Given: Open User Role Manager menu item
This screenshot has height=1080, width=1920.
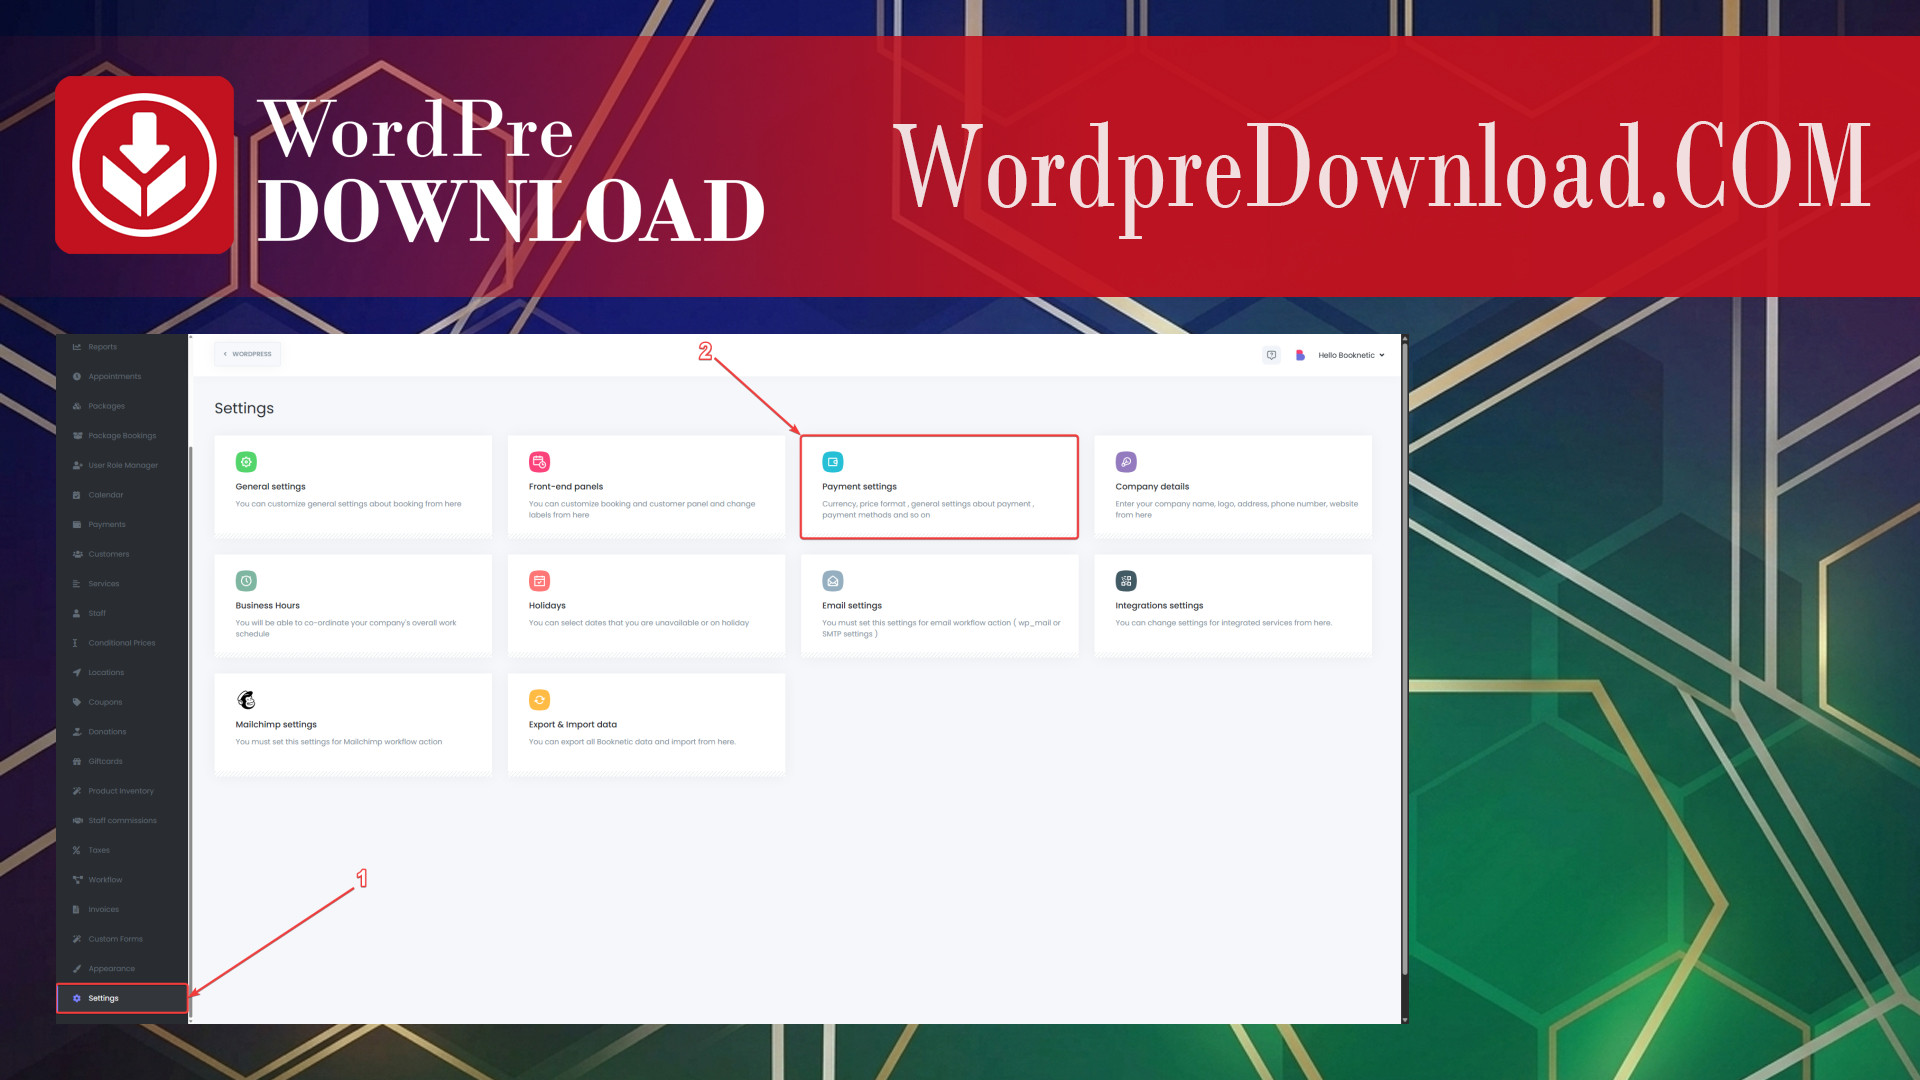Looking at the screenshot, I should [122, 465].
